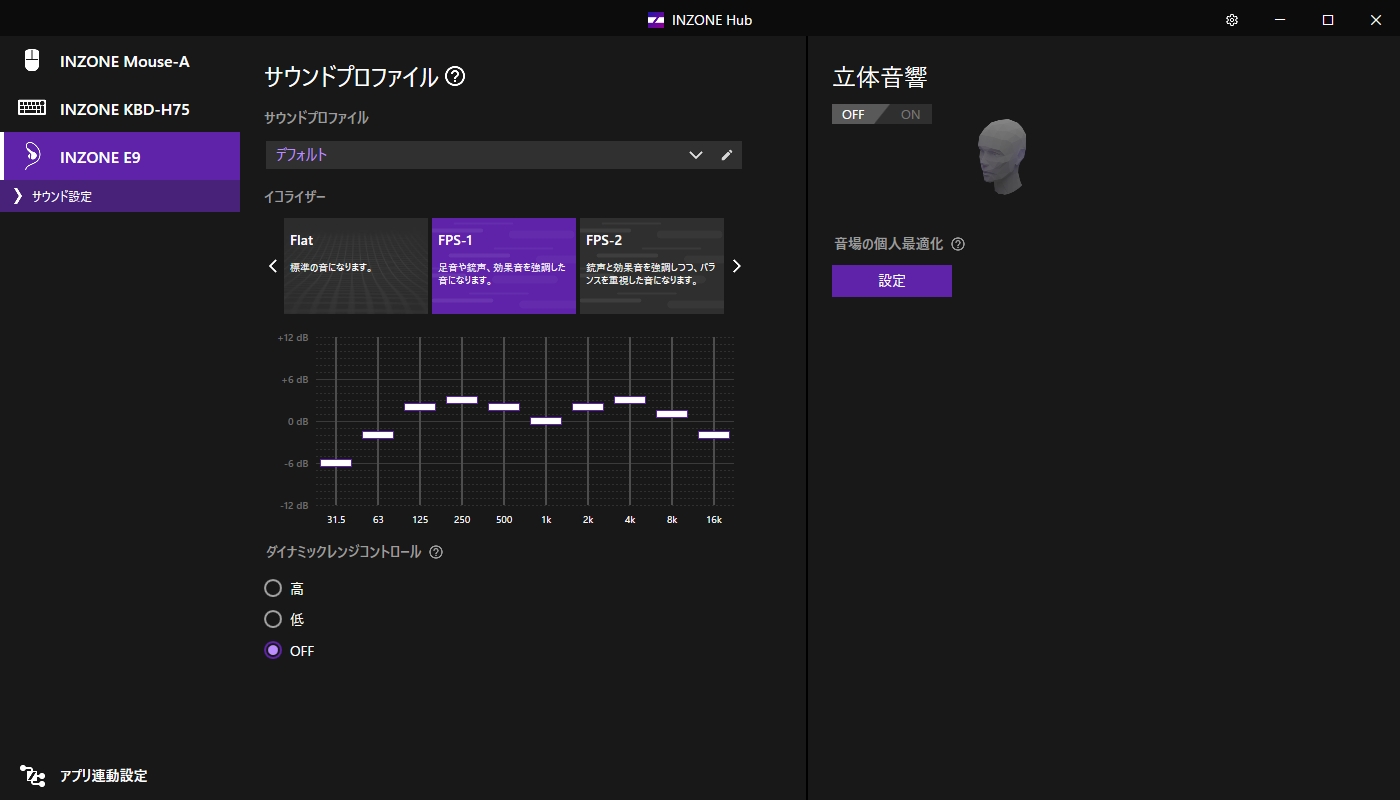Click the イコライザー label
Image resolution: width=1400 pixels, height=800 pixels.
[295, 197]
